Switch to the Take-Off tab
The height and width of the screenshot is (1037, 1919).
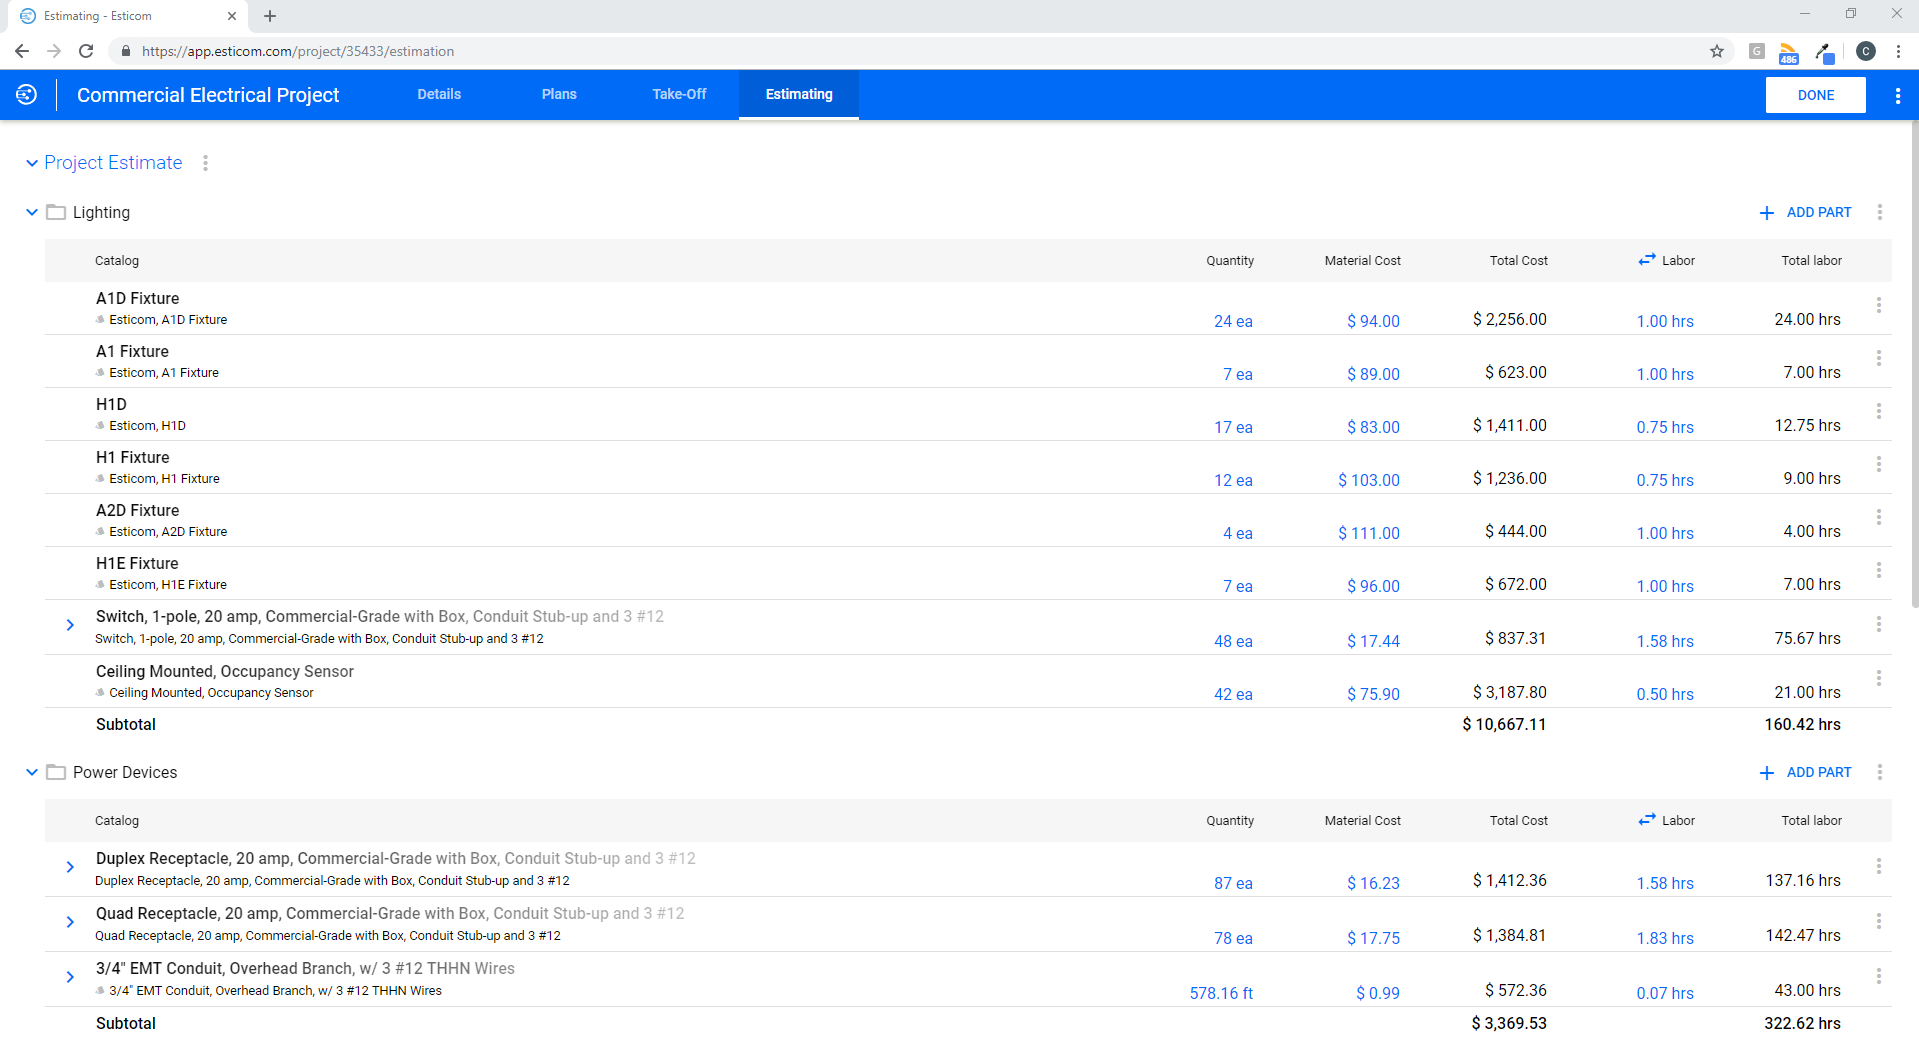point(679,94)
